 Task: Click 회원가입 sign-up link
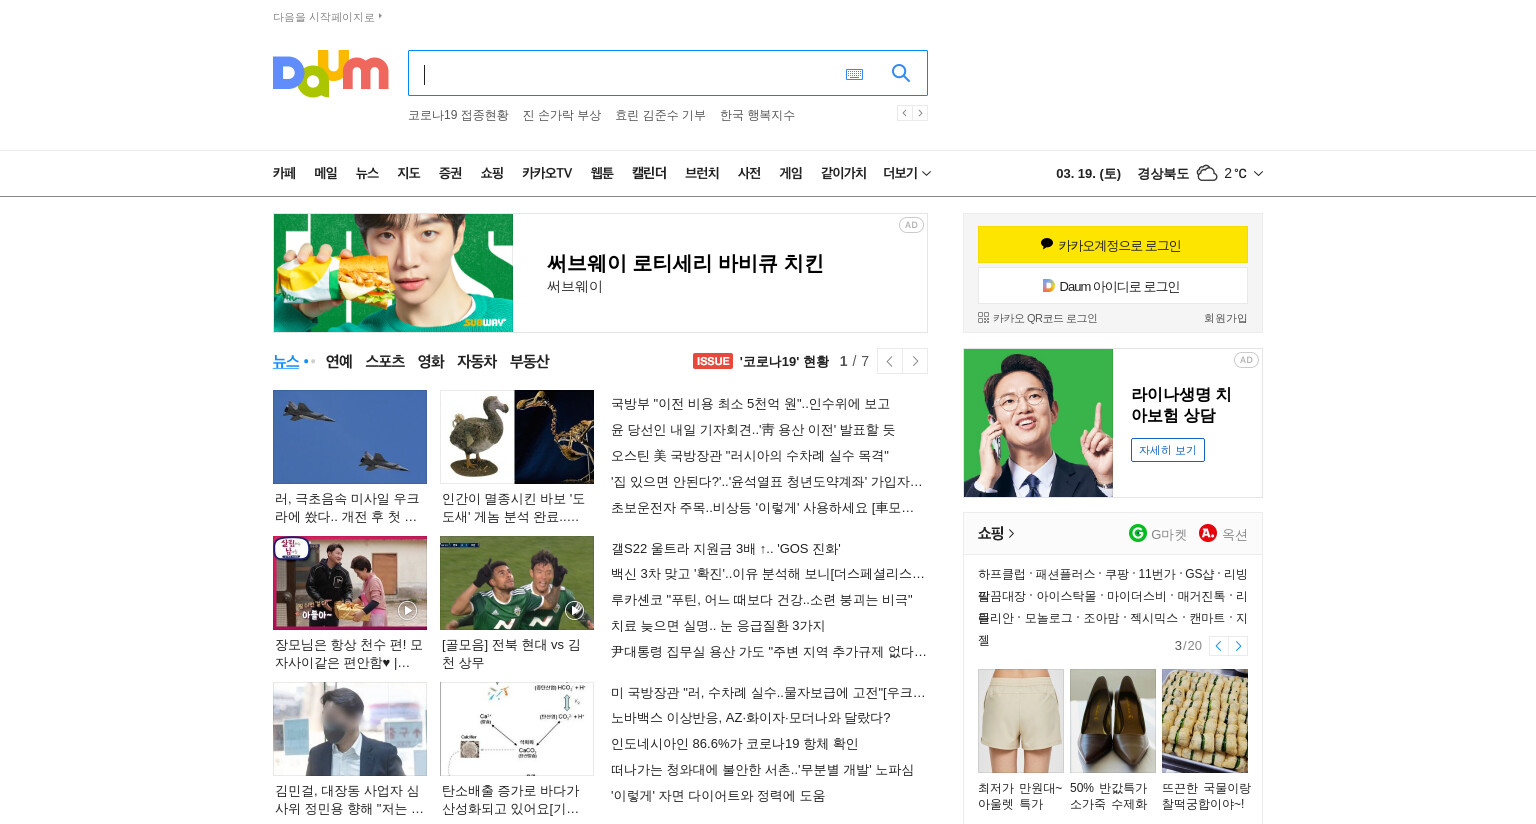pos(1226,318)
